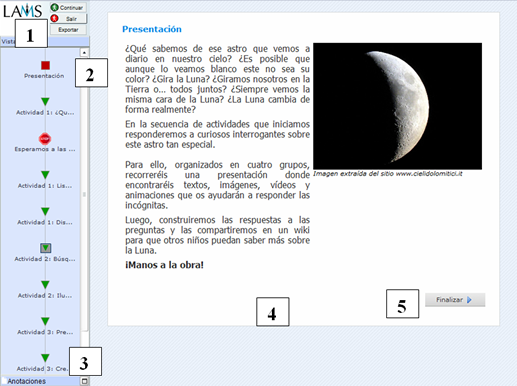Click the Continuar button
517x386 pixels.
(68, 7)
